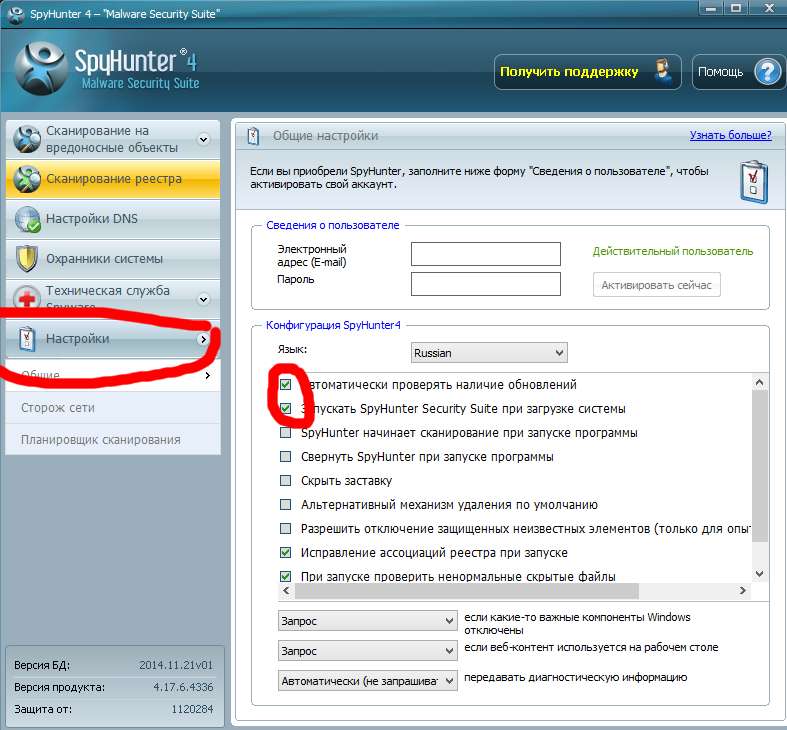Image resolution: width=787 pixels, height=730 pixels.
Task: Minimize the SpyHunter window
Action: (x=711, y=8)
